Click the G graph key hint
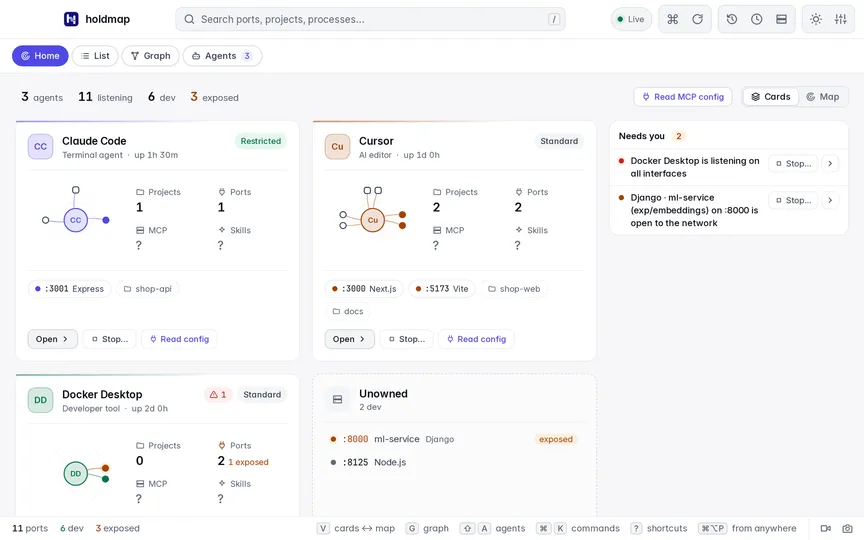864x540 pixels. (x=412, y=528)
